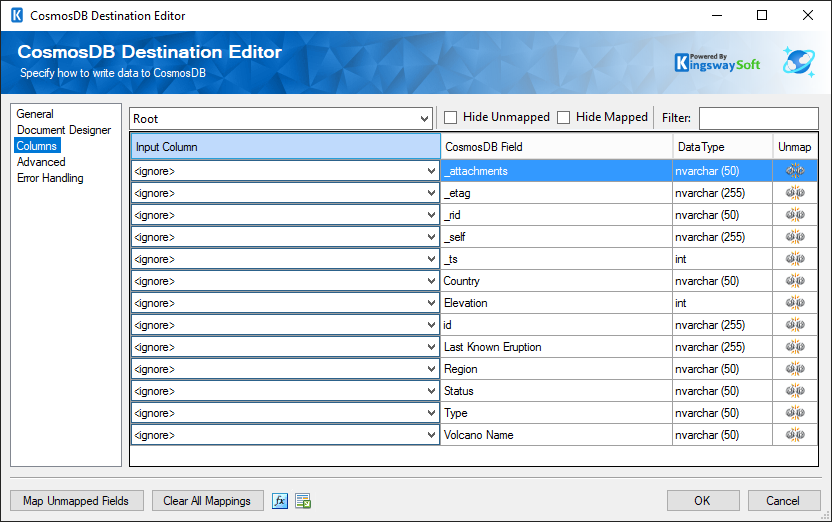Go to the General page
Image resolution: width=832 pixels, height=522 pixels.
pyautogui.click(x=35, y=114)
